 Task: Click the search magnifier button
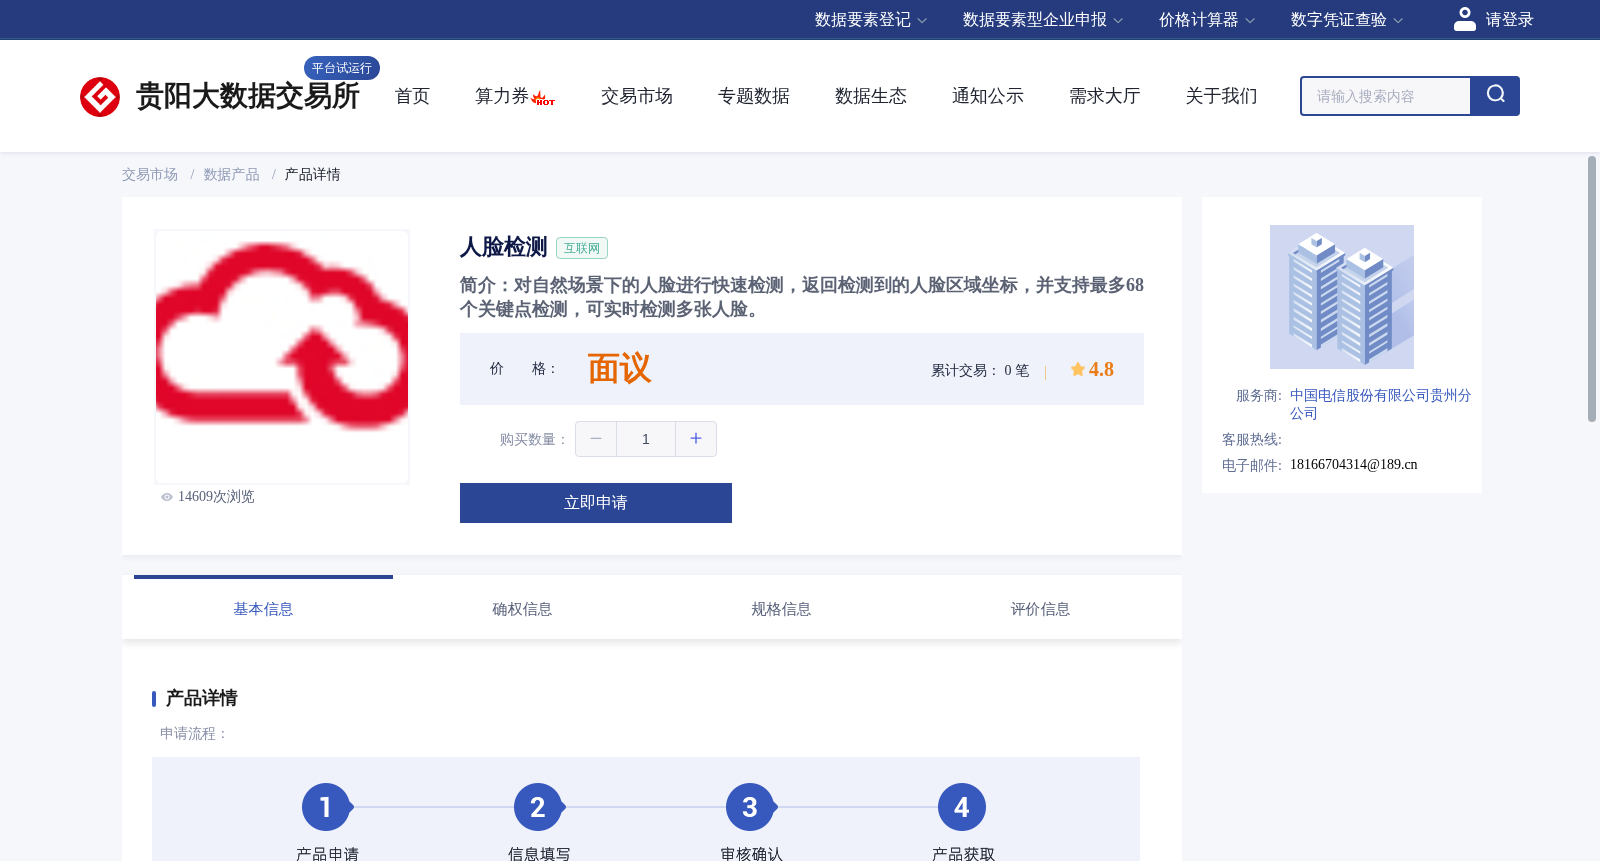1495,96
